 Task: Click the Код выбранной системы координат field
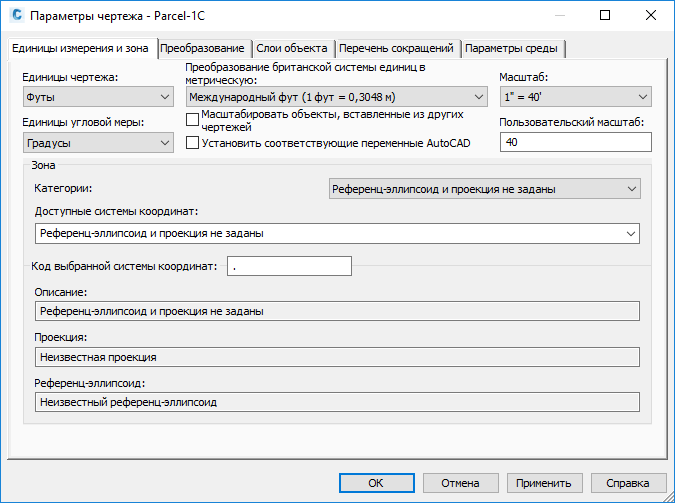pos(289,266)
